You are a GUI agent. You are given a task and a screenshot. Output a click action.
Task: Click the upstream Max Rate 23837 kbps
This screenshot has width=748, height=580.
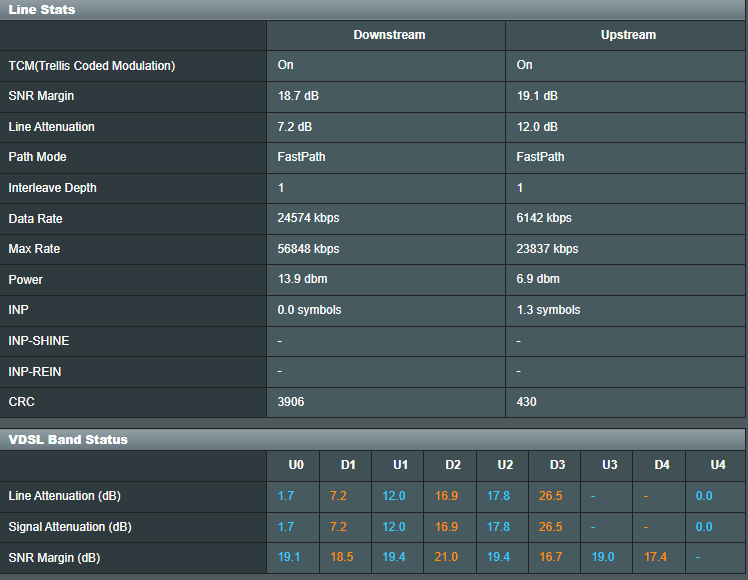[547, 249]
